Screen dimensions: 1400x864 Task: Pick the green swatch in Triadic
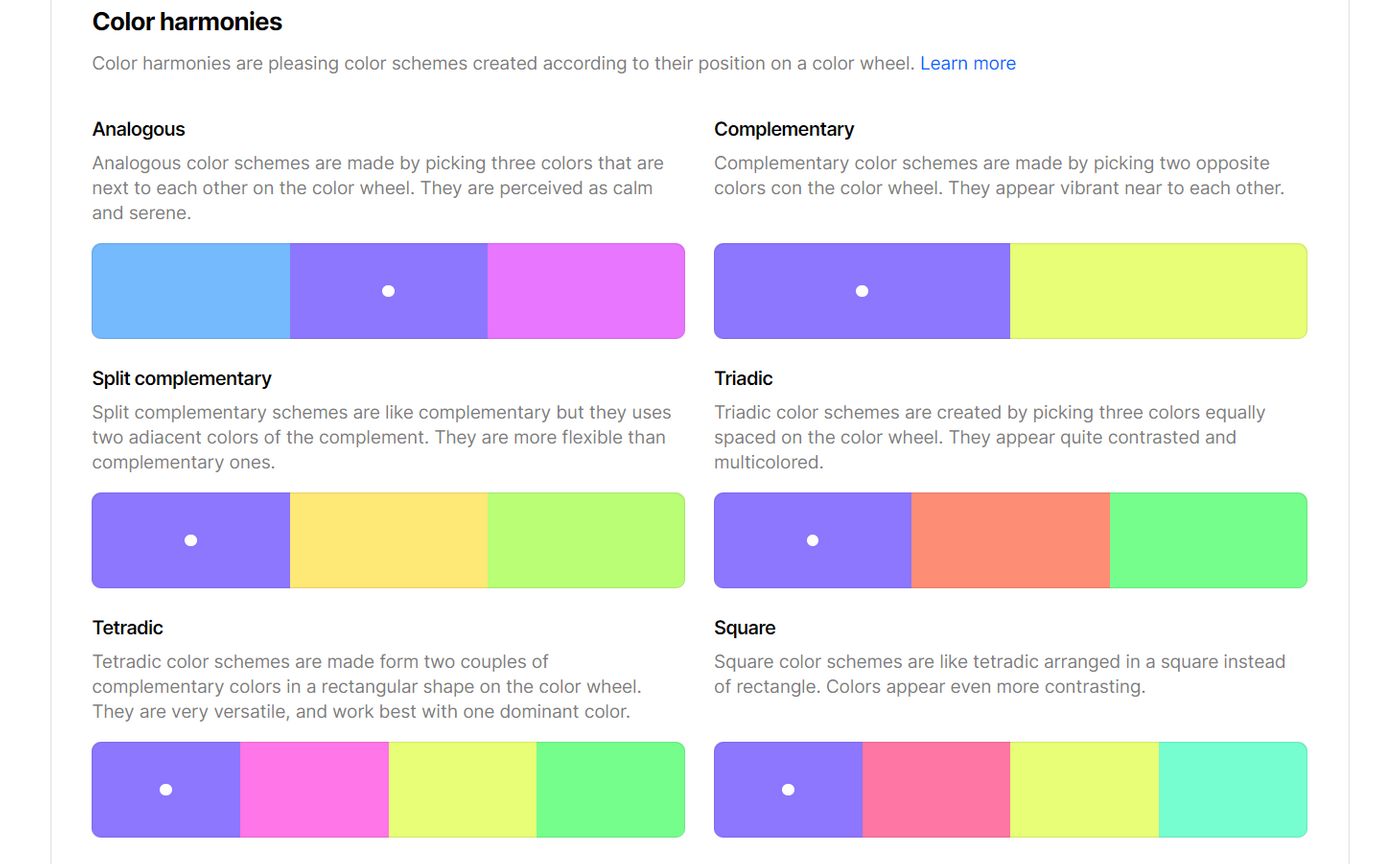tap(1208, 540)
